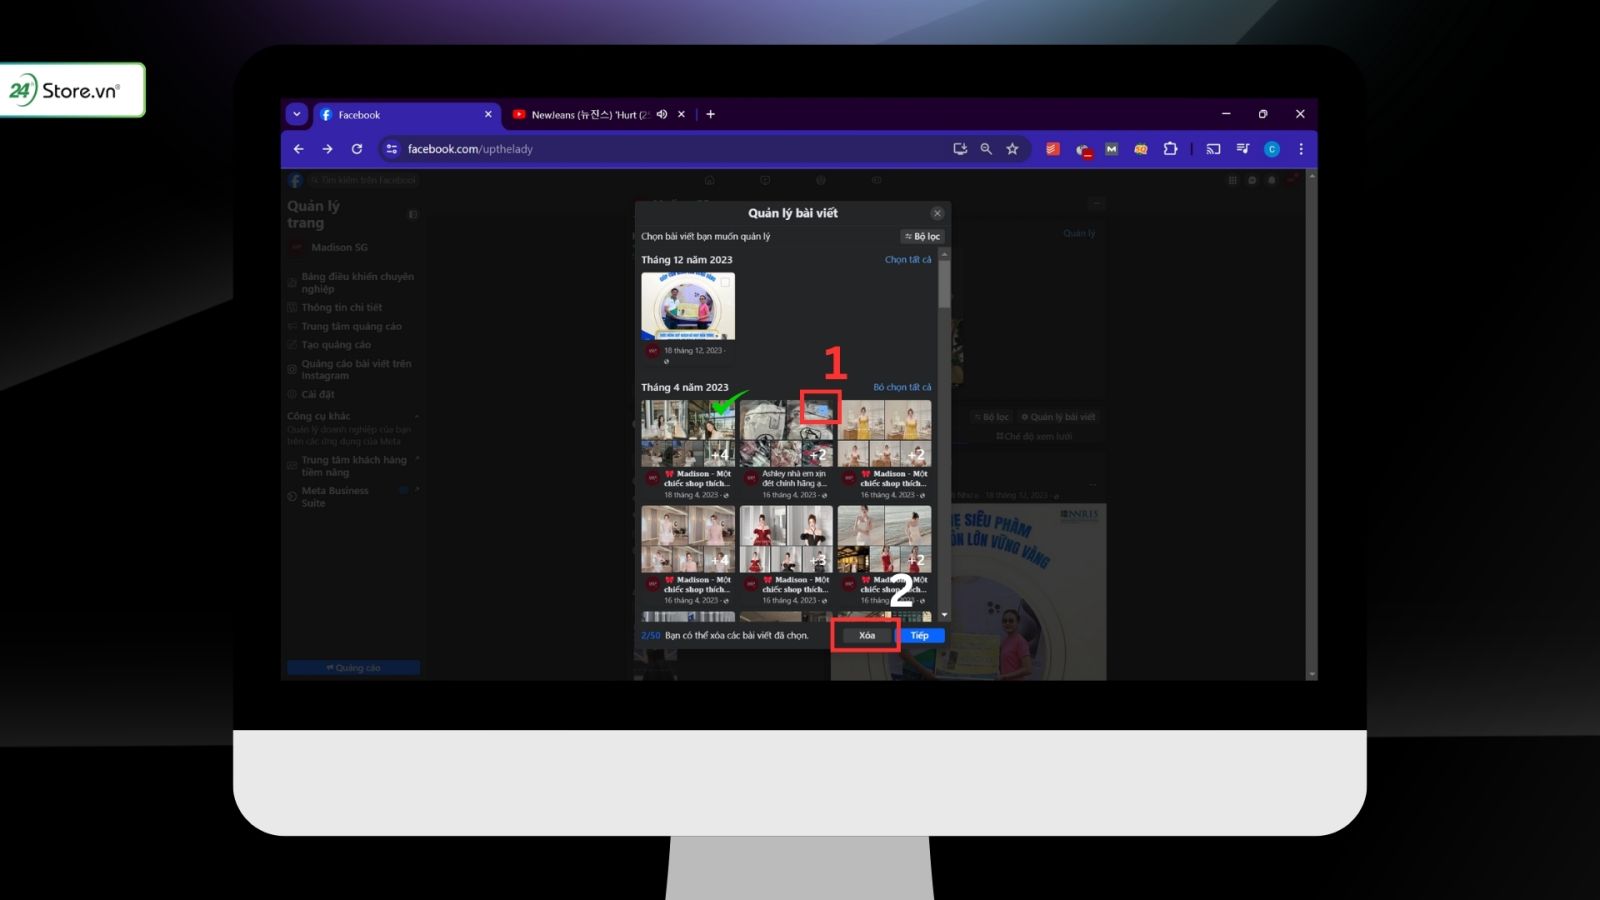Open the extension with the red minus badge
This screenshot has width=1600, height=900.
1083,150
